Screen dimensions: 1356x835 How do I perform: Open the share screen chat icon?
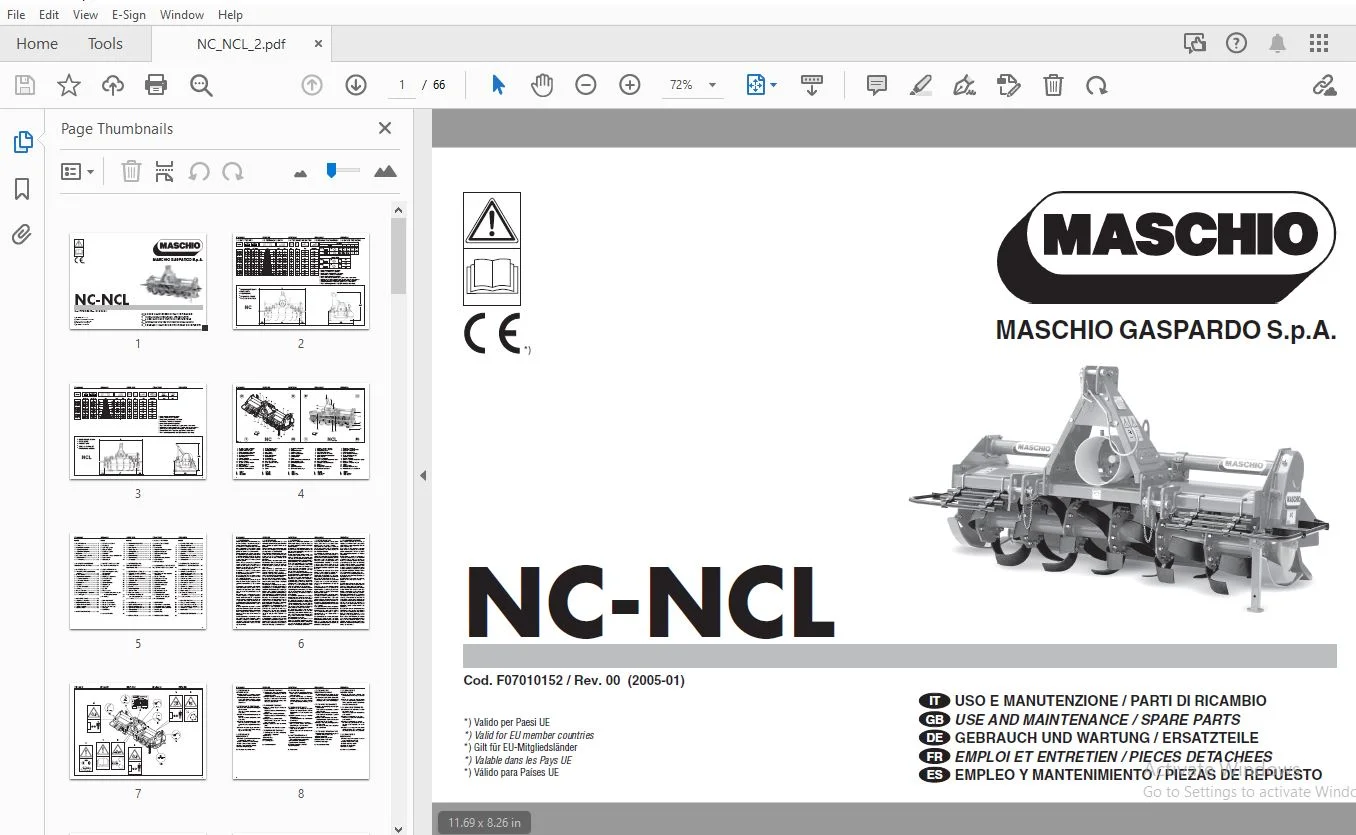tap(1195, 44)
